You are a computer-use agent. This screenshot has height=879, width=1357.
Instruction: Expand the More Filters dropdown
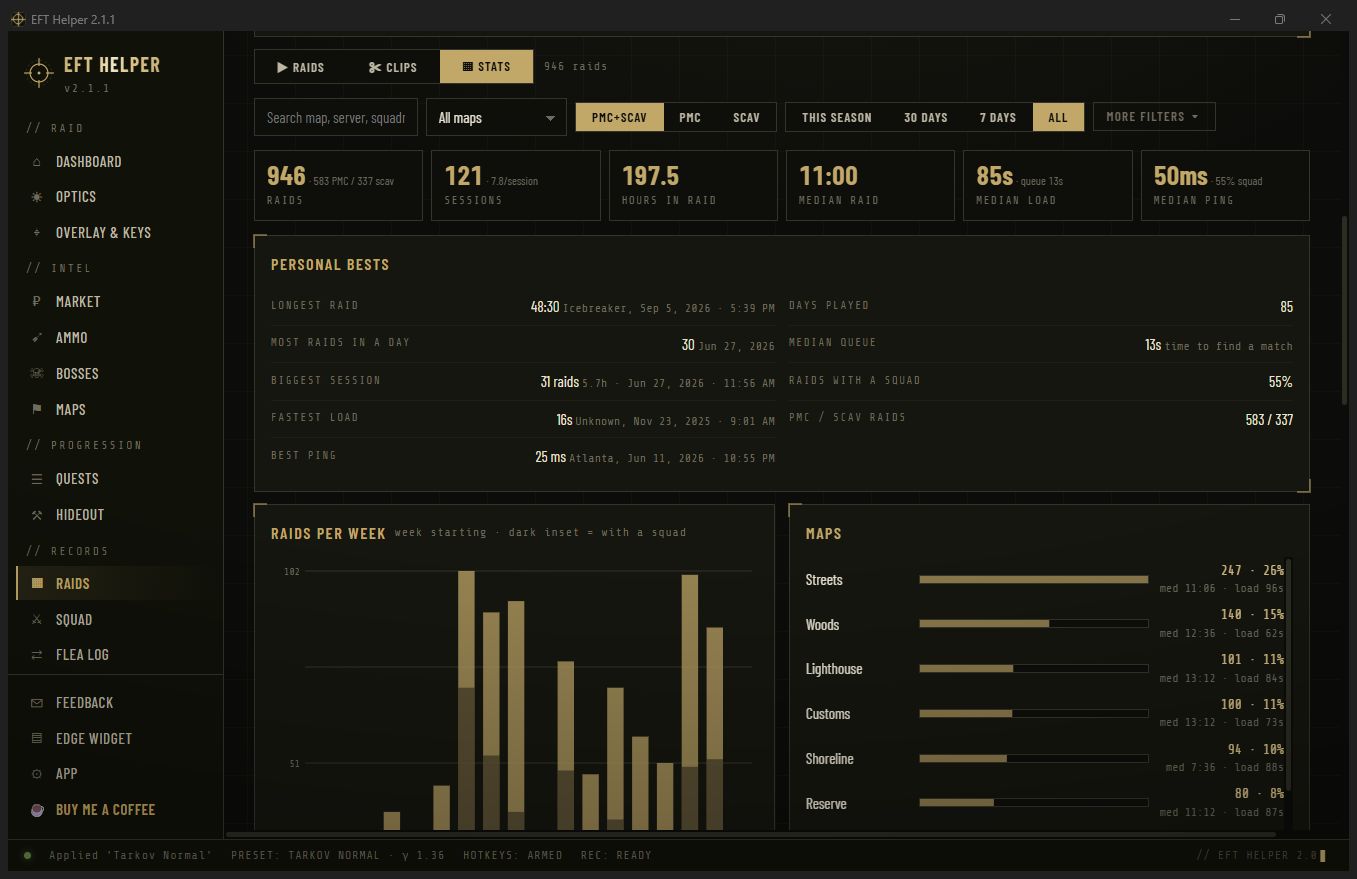click(1154, 117)
